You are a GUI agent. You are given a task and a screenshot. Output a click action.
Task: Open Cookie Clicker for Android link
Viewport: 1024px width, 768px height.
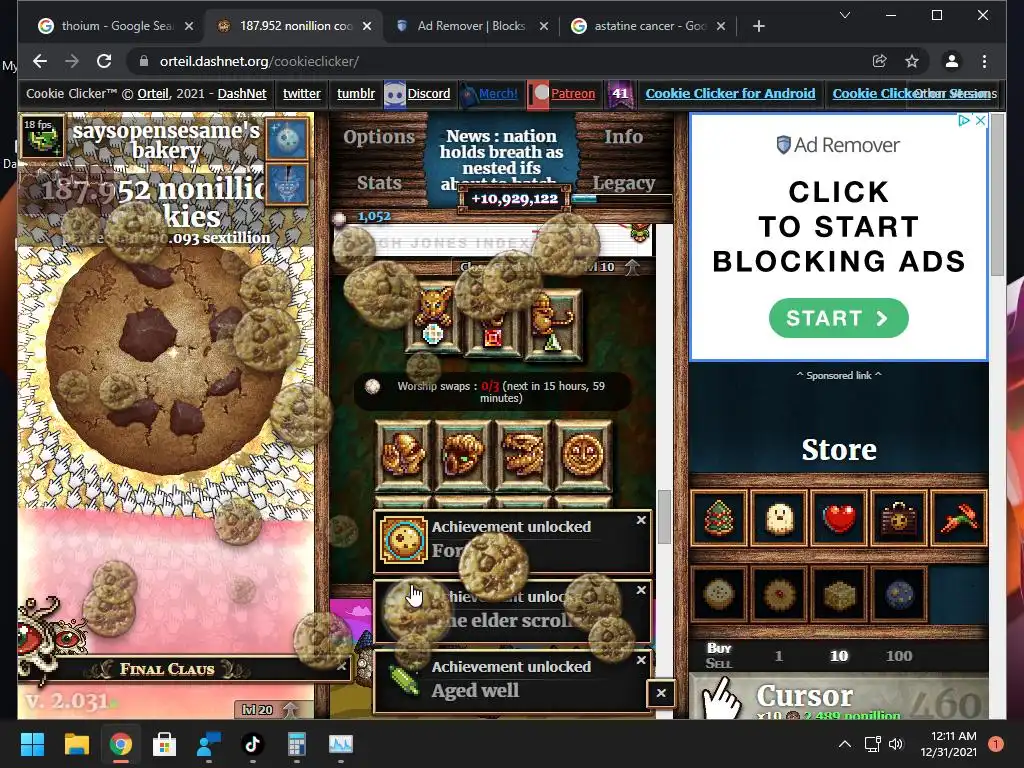pos(730,93)
